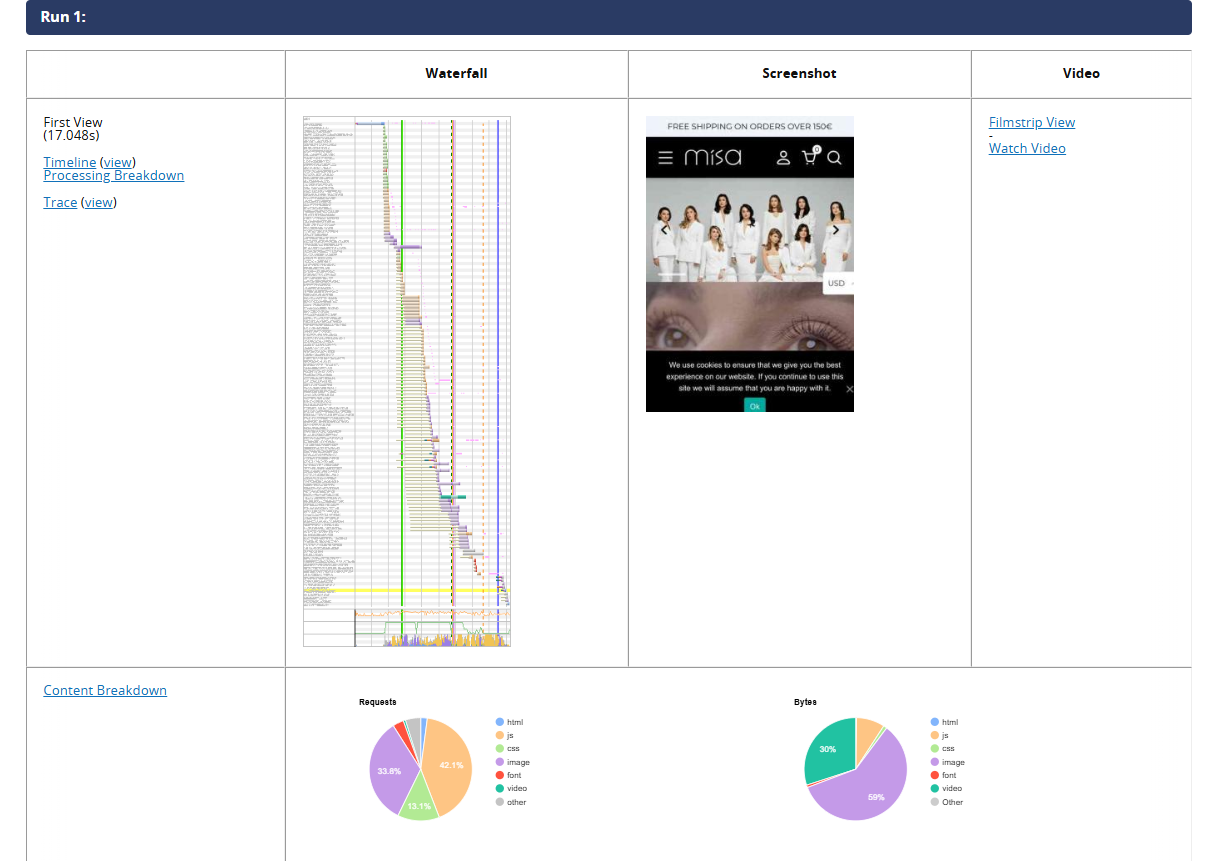This screenshot has height=861, width=1231.
Task: Click the 17.048s load time text
Action: pyautogui.click(x=71, y=135)
